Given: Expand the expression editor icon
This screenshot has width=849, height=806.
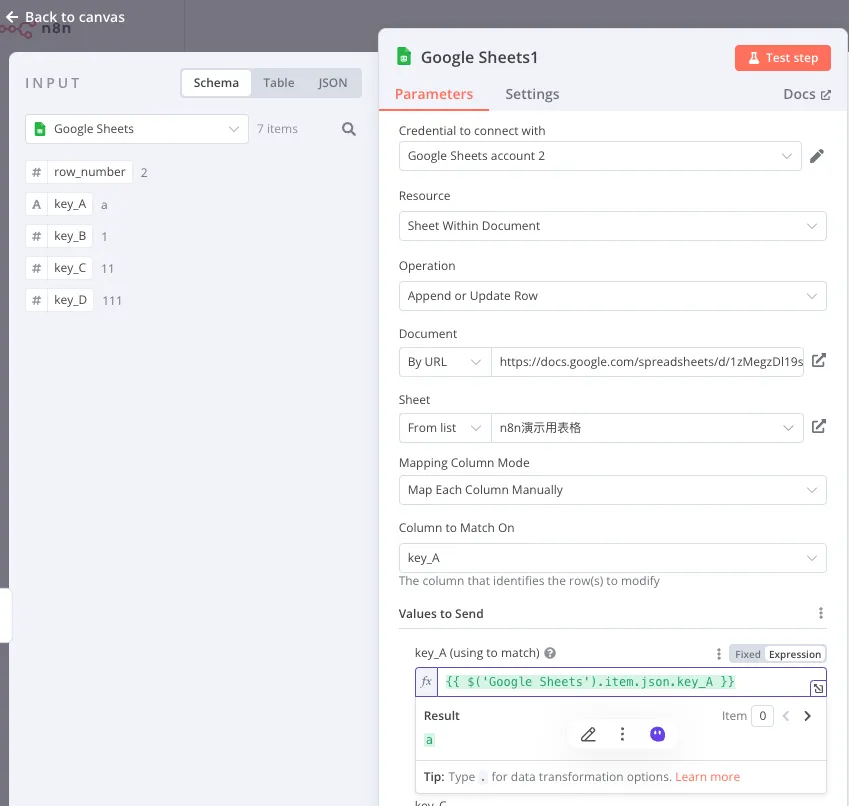Looking at the screenshot, I should (818, 688).
